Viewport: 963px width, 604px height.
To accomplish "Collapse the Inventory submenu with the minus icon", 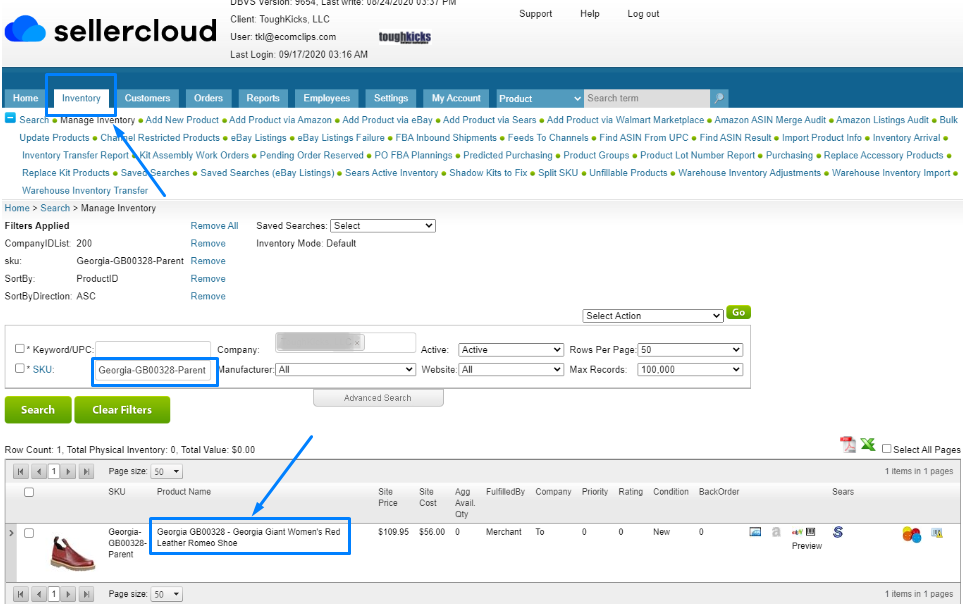I will click(x=10, y=117).
